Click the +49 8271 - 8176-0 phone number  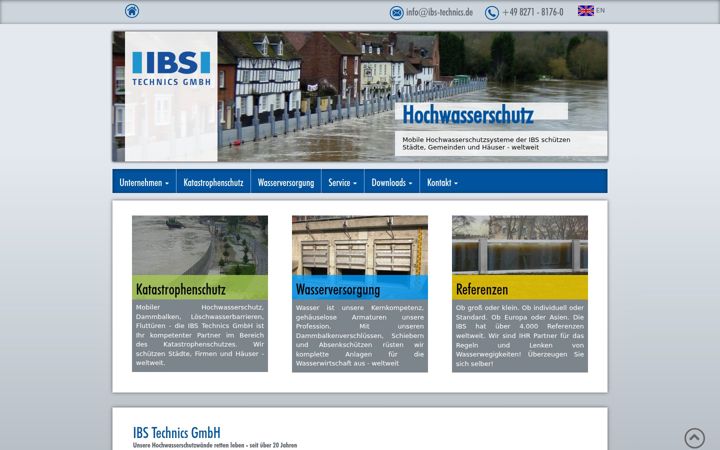[x=533, y=12]
